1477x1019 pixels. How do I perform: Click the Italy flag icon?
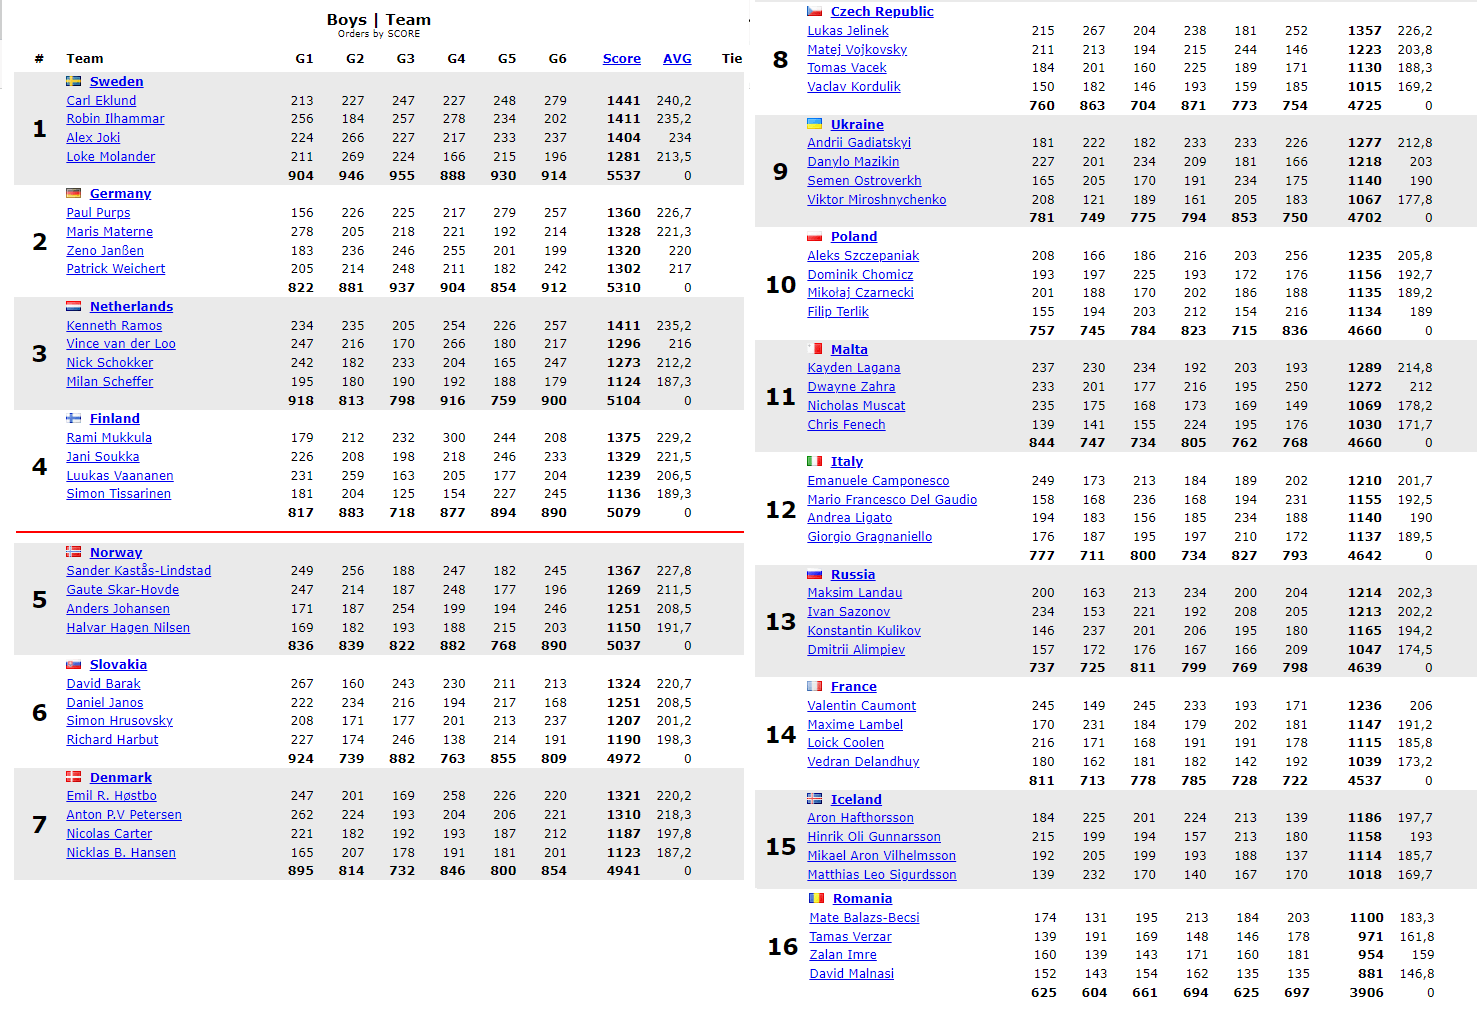pos(815,461)
